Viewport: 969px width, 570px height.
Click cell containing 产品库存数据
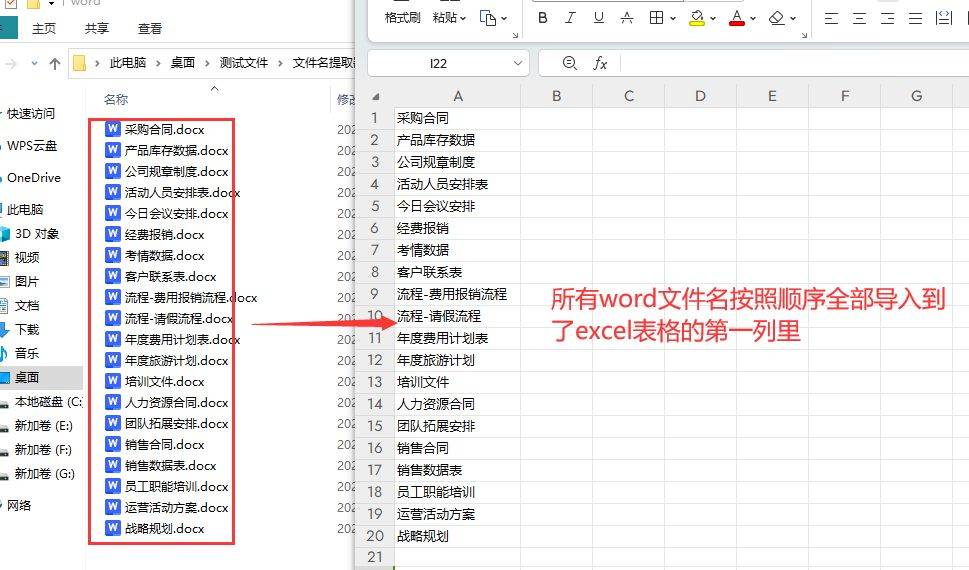[x=457, y=140]
